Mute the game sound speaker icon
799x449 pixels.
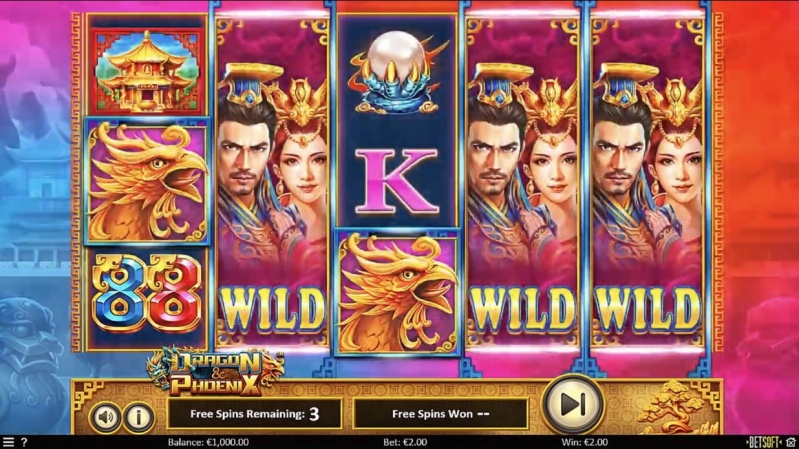tap(105, 417)
